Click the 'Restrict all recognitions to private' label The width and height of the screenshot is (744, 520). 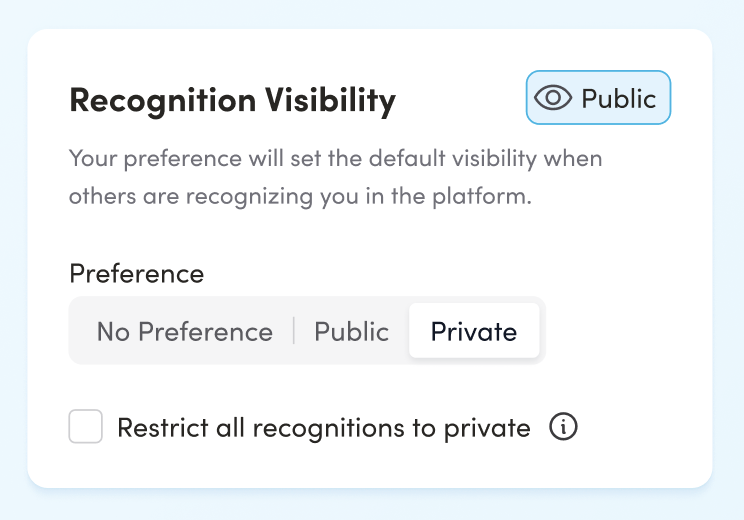click(323, 428)
